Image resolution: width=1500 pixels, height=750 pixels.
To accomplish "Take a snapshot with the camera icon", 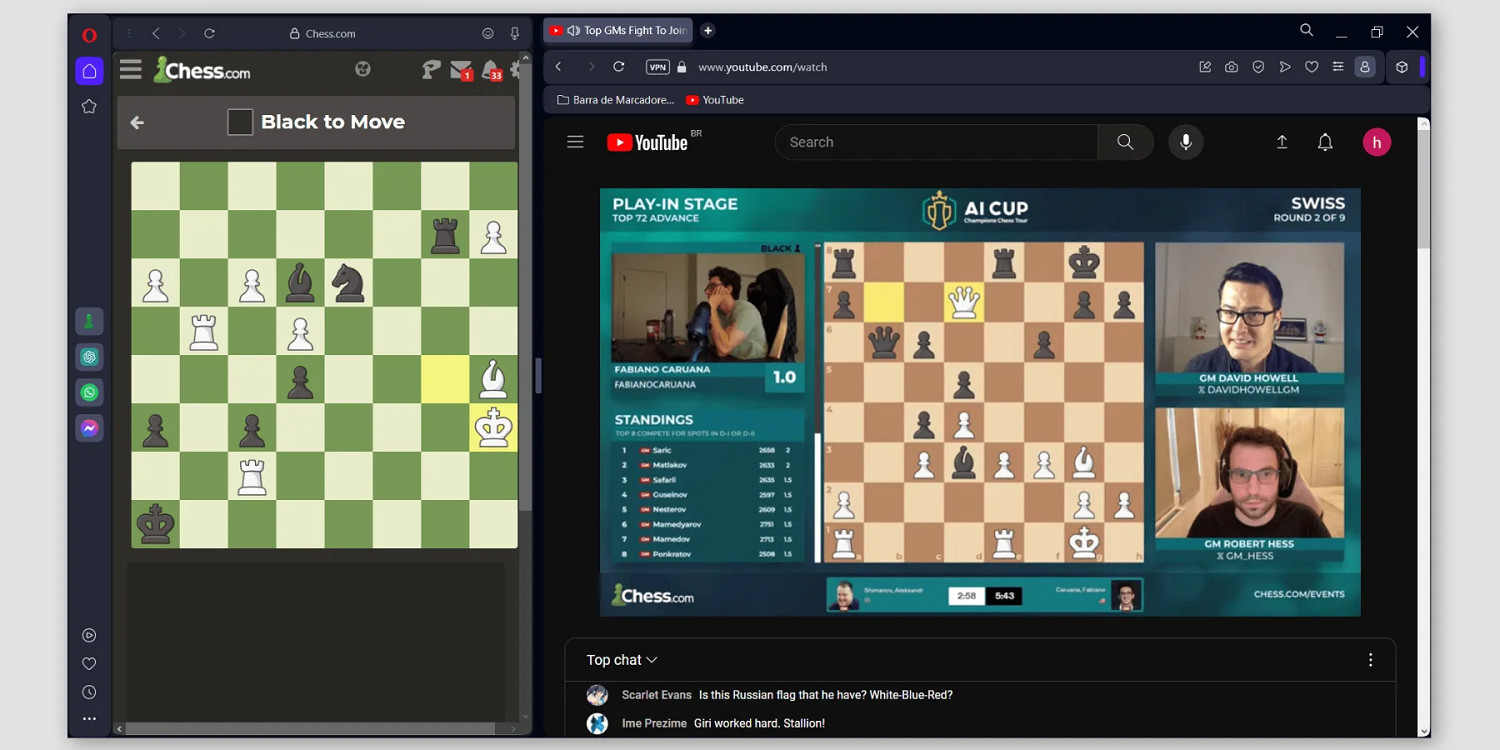I will [1231, 67].
